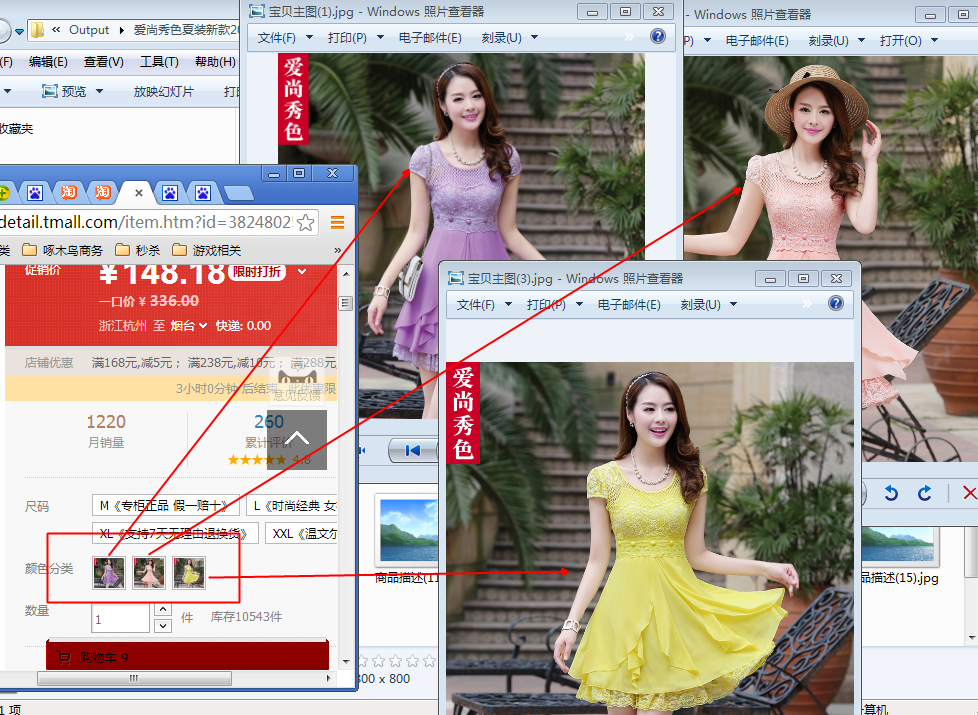Click the 爱尚秀色夏装新款 folder breadcrumb
The height and width of the screenshot is (715, 978).
pyautogui.click(x=185, y=30)
